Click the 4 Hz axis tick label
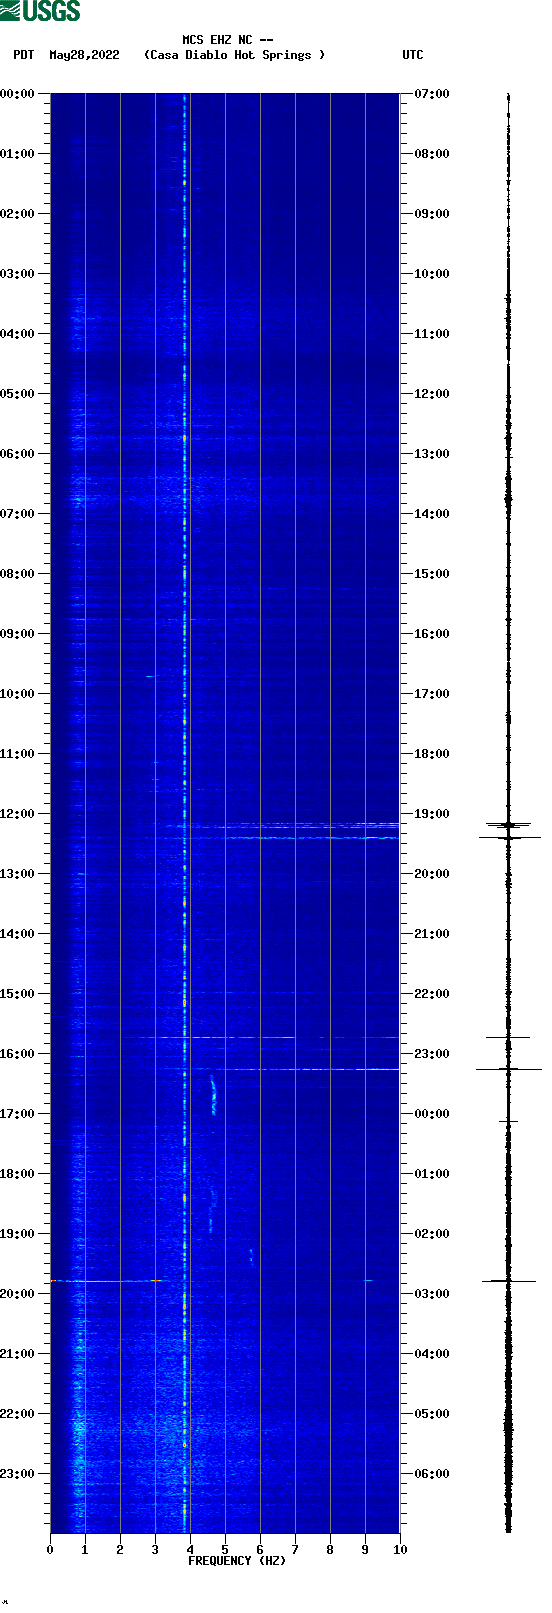The image size is (552, 1613). 190,1550
